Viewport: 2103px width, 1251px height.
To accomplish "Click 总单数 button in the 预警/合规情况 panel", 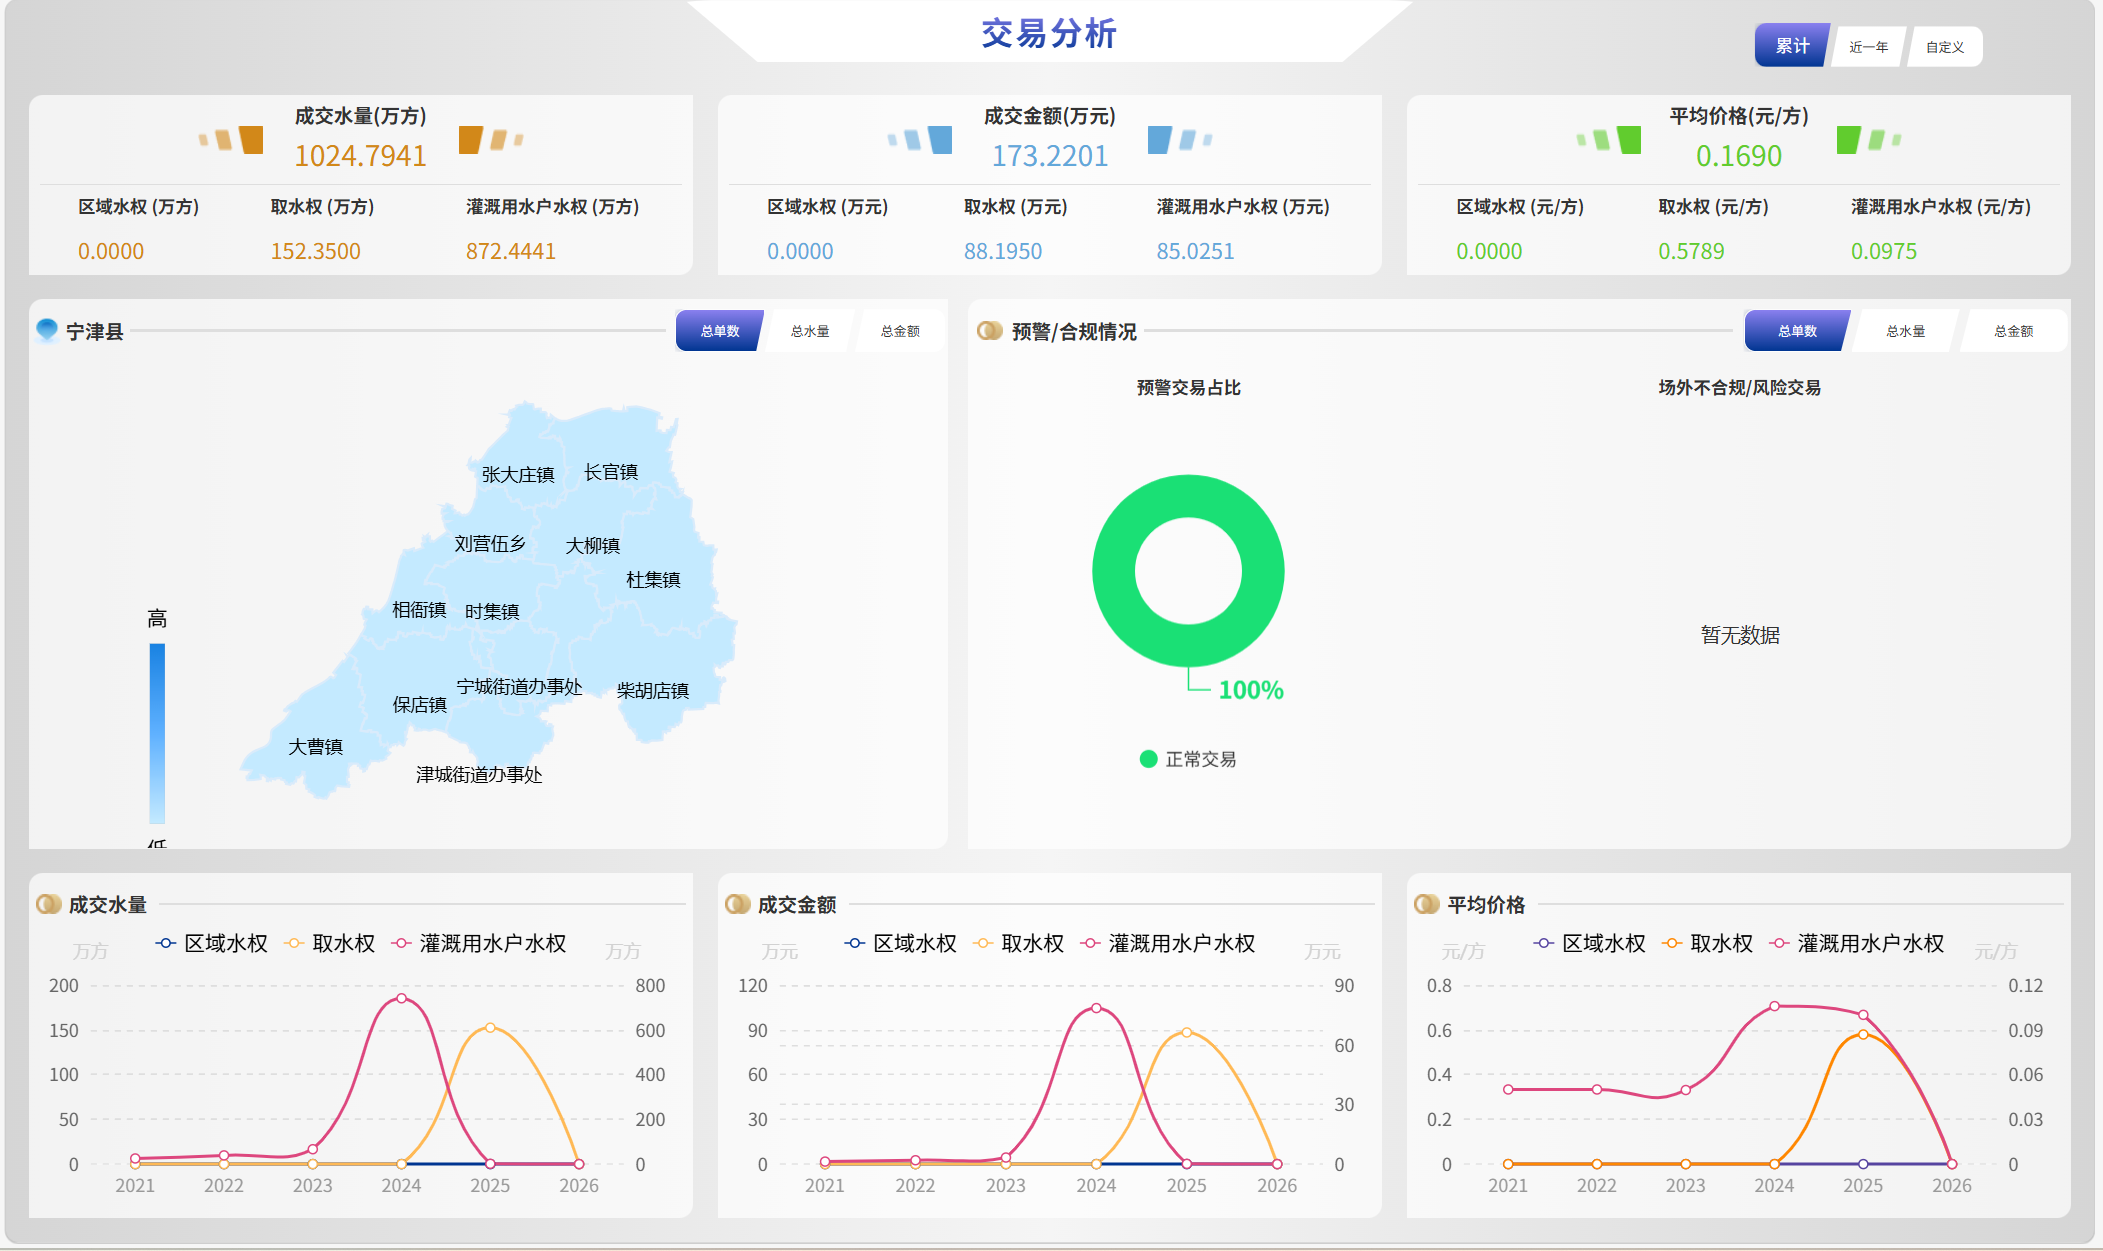I will point(1797,331).
